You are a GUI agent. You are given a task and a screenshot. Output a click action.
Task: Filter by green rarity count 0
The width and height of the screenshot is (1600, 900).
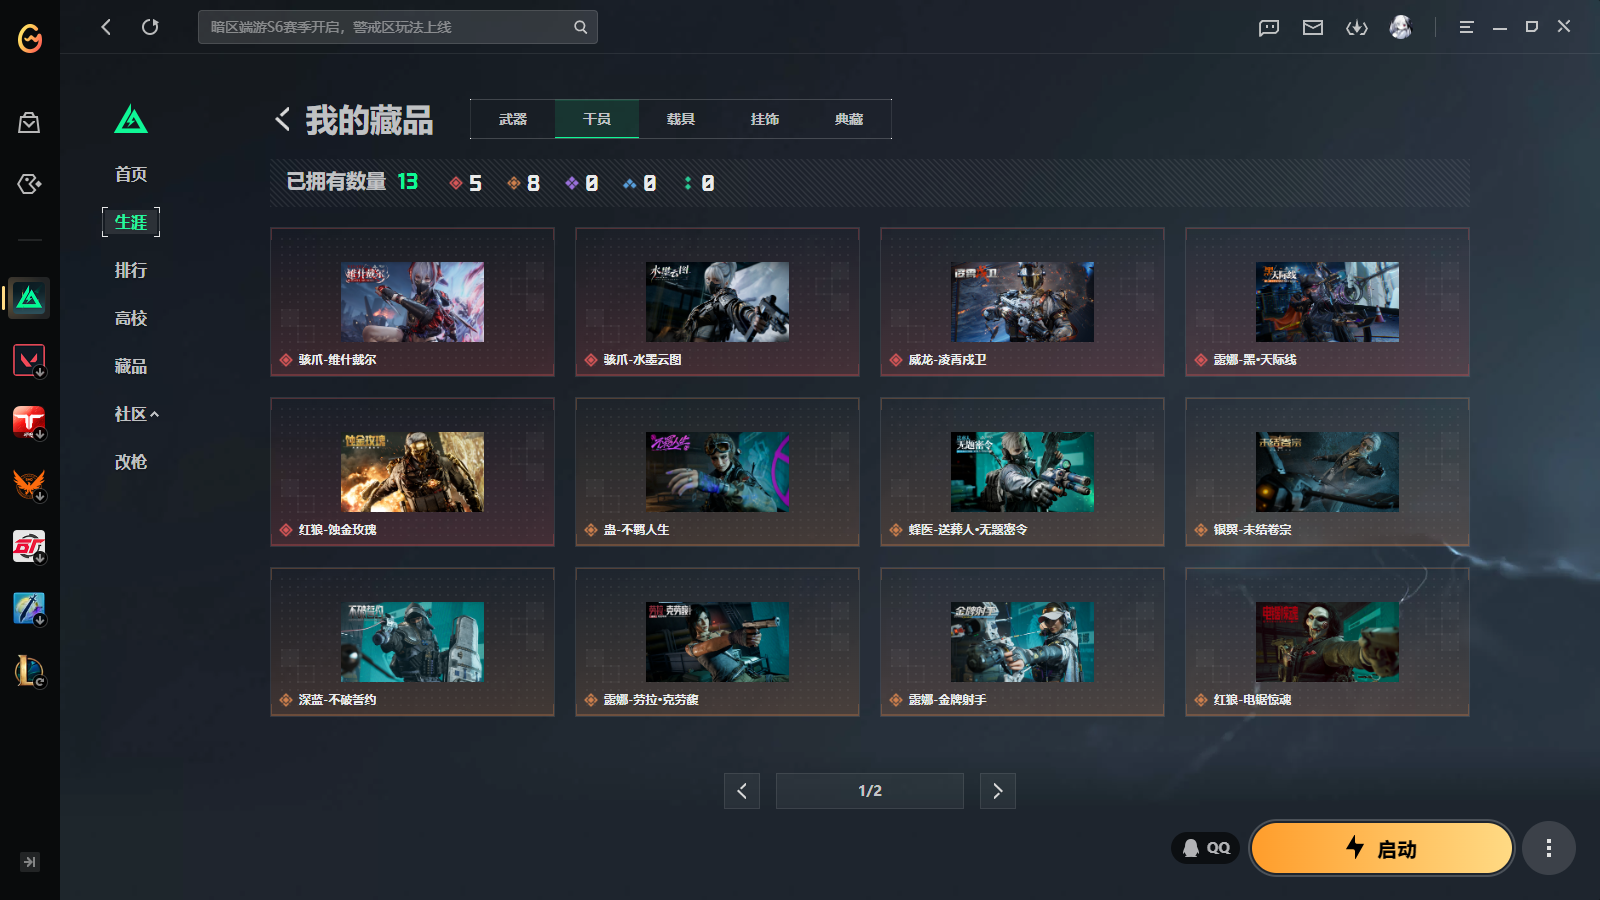pos(699,183)
